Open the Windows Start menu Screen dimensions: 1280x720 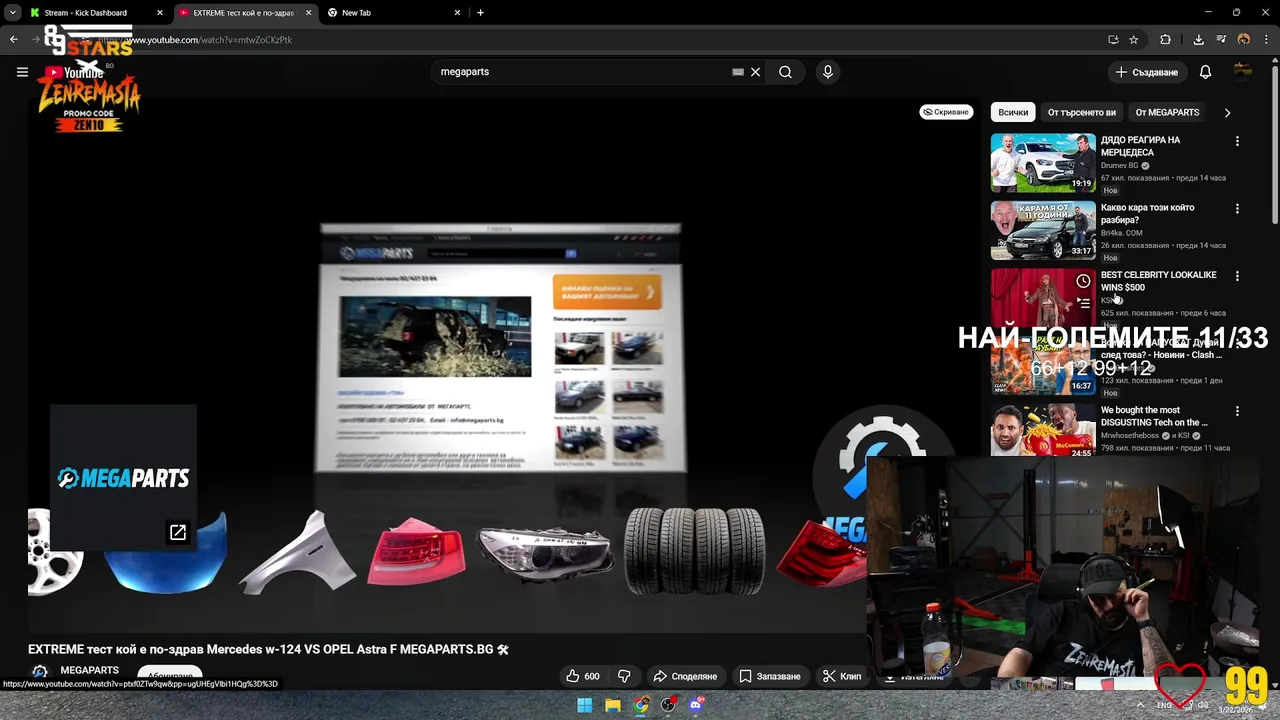(584, 705)
